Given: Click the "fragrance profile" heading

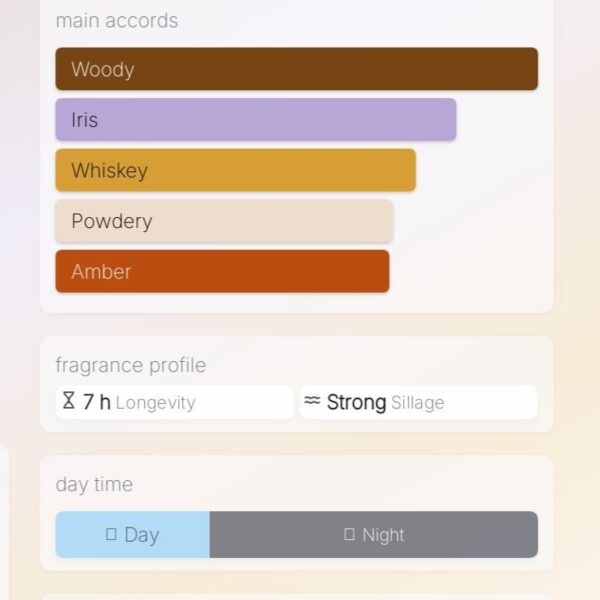Looking at the screenshot, I should pos(130,365).
